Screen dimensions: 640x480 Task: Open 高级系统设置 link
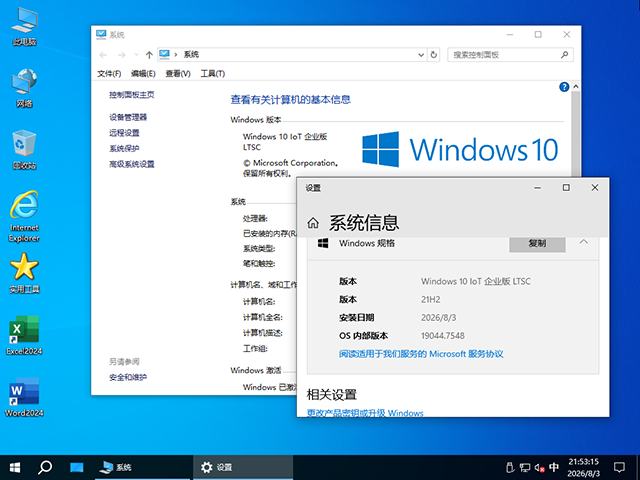pos(132,164)
